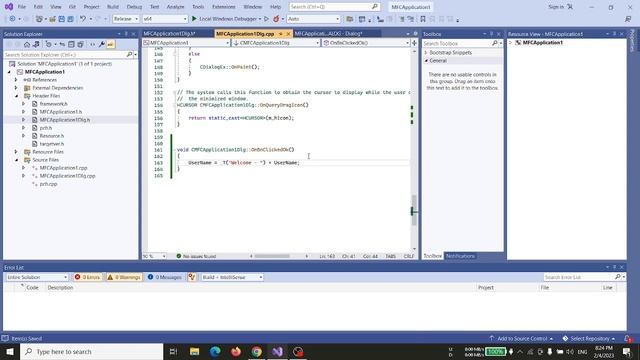This screenshot has width=640, height=360.
Task: Click the Solution Explorer search magnifier icon
Action: 129,54
